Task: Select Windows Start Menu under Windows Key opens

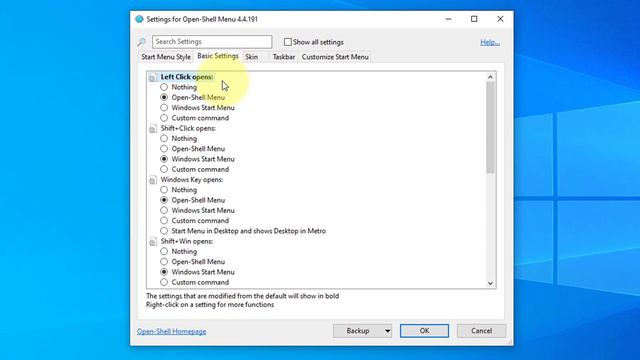Action: point(164,210)
